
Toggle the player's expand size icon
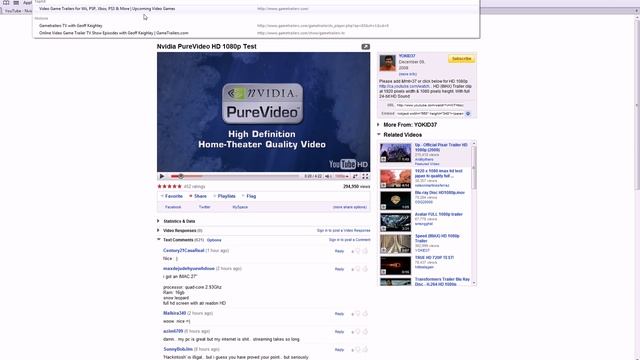tap(355, 176)
